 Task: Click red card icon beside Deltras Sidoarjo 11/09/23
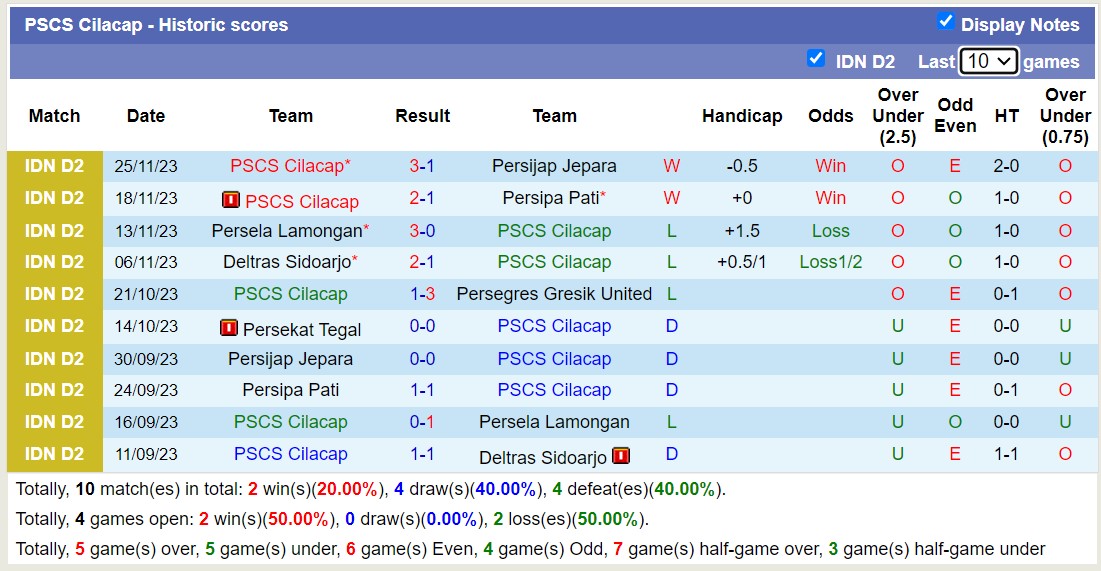click(621, 456)
